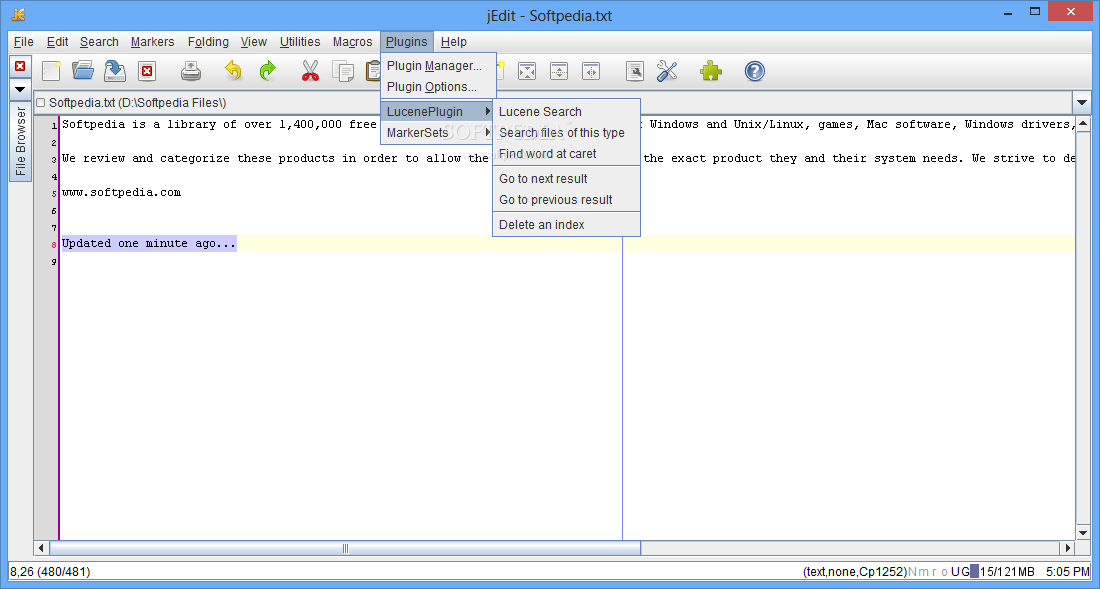Click the www.softpedia.com line in the editor
1100x589 pixels.
pos(121,192)
